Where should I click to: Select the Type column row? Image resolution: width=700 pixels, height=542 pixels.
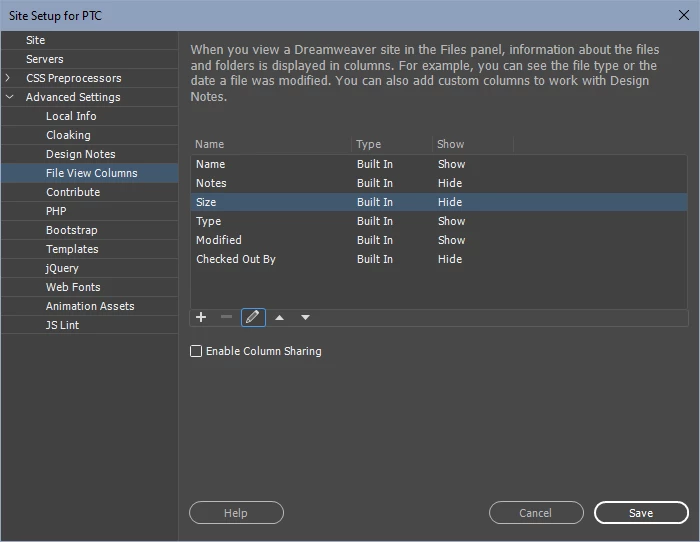pyautogui.click(x=439, y=221)
